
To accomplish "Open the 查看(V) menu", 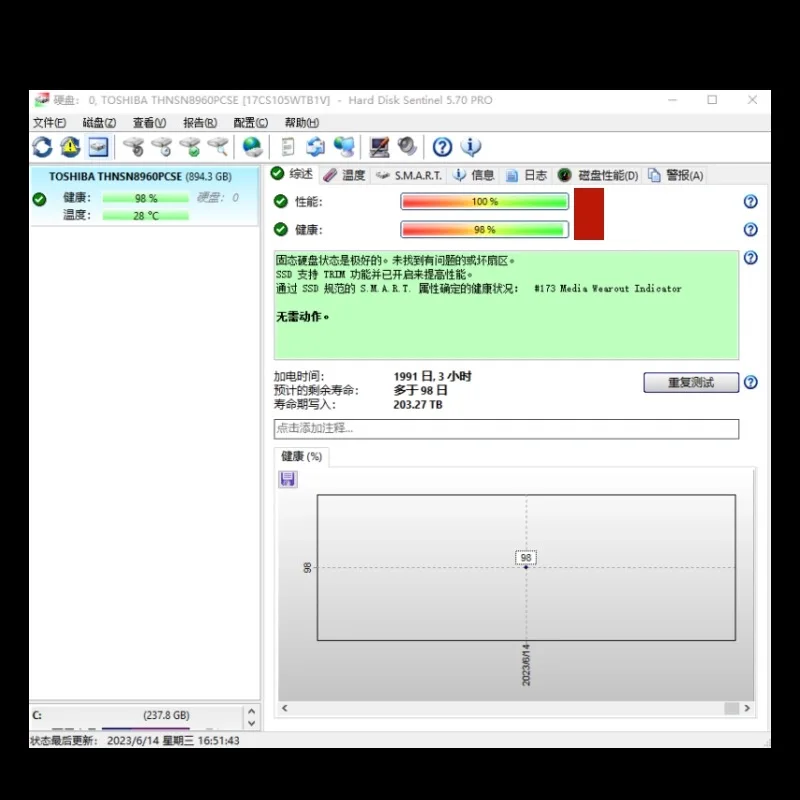I will [x=149, y=122].
